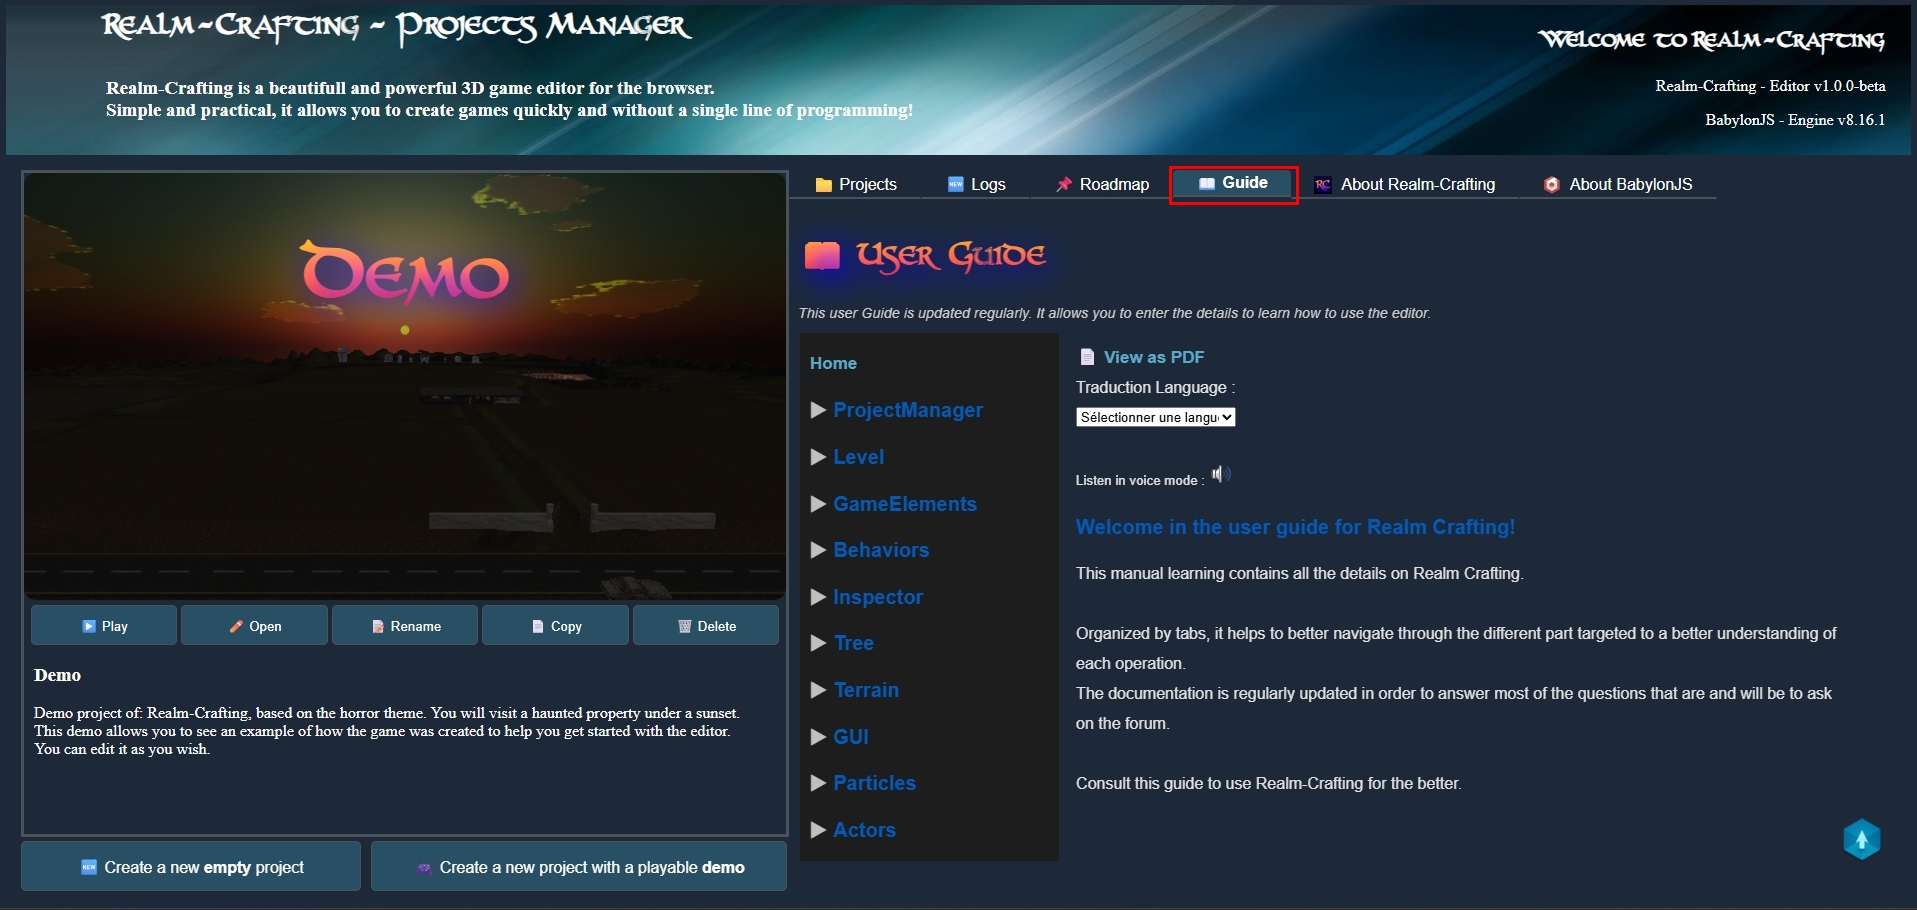Viewport: 1917px width, 910px height.
Task: Click the blue scroll-to-top arrow hexagon
Action: tap(1861, 839)
